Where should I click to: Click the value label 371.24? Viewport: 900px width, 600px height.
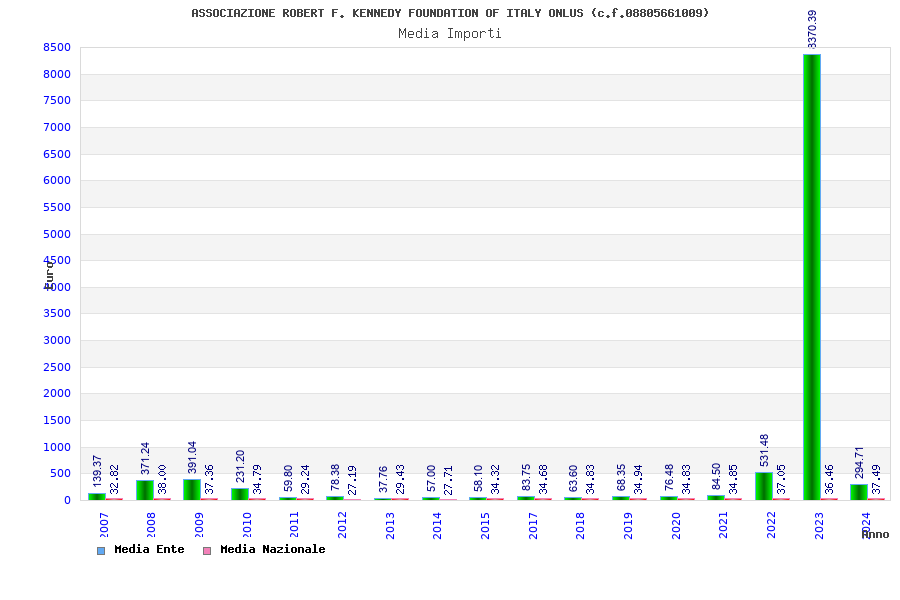coord(145,458)
